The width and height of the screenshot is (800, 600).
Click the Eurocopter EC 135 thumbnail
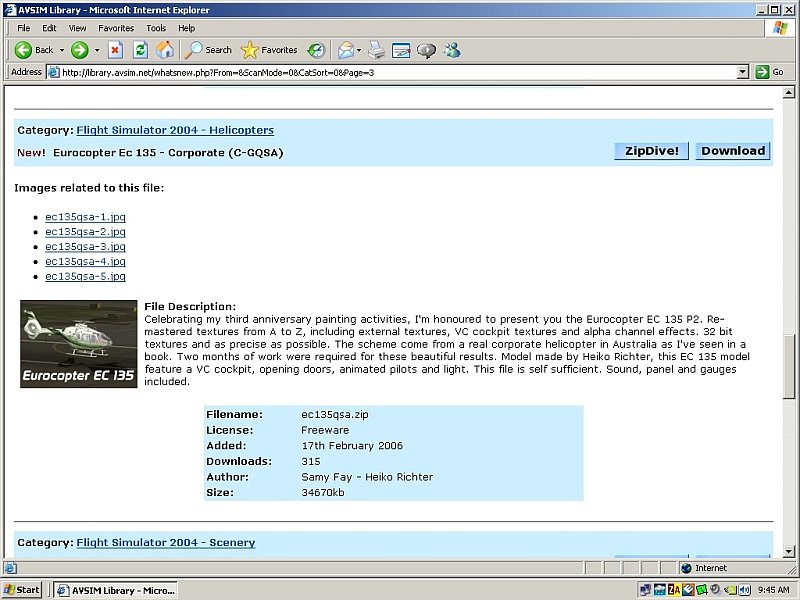click(x=79, y=344)
